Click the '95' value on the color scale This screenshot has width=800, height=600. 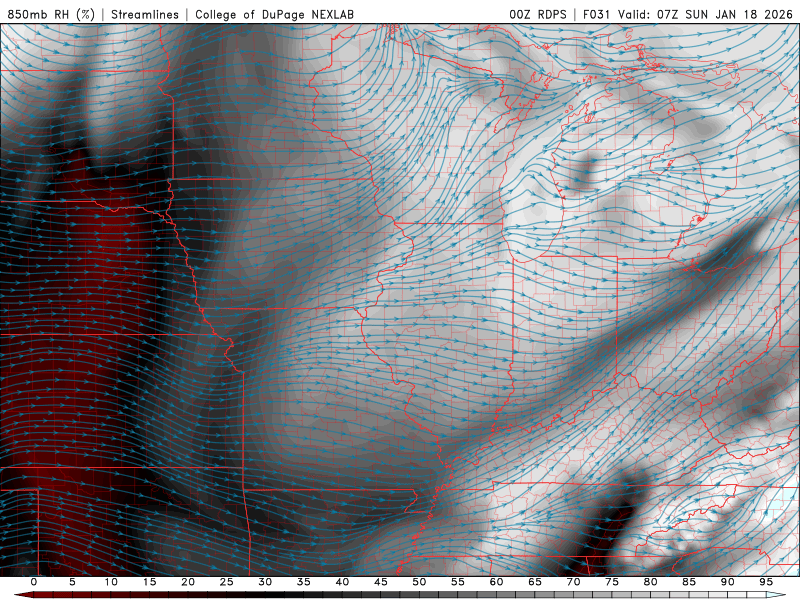(766, 582)
